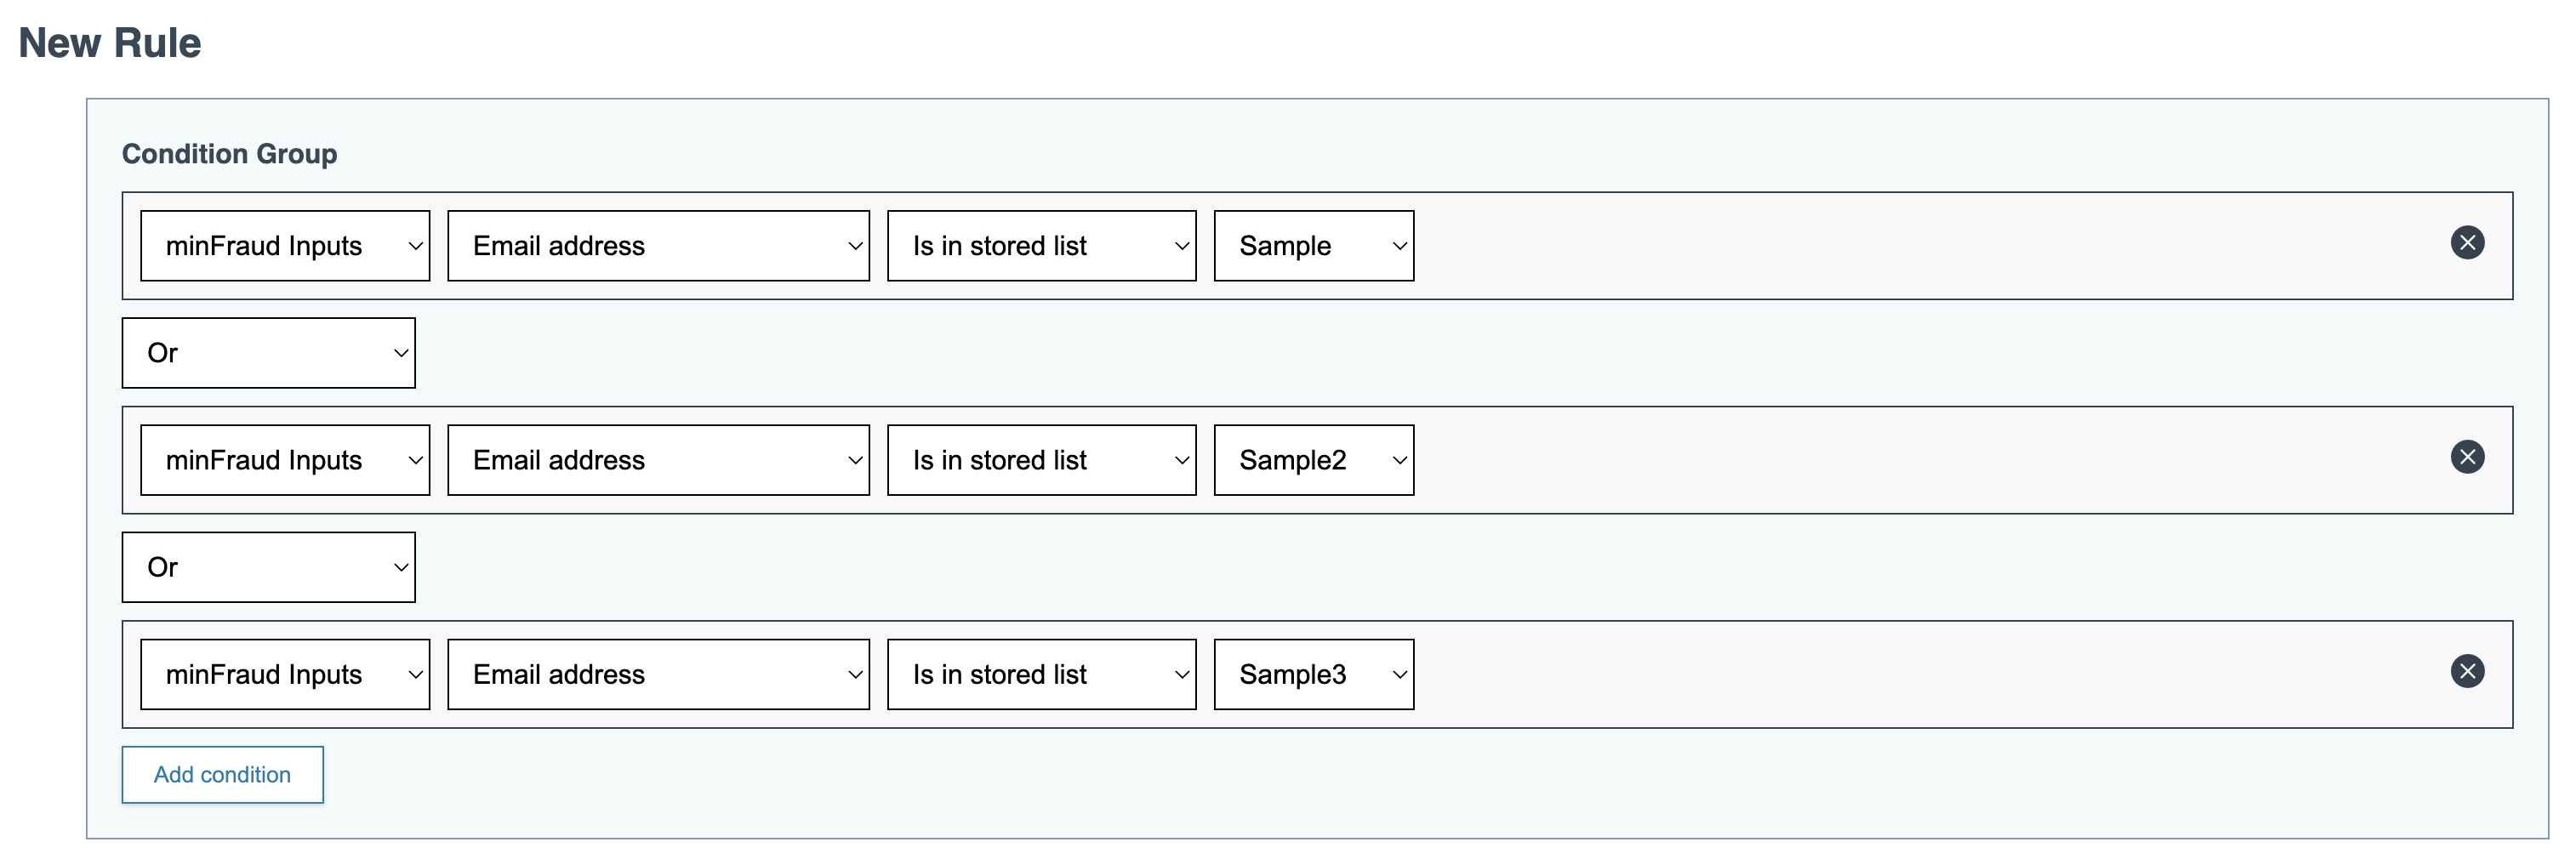Remove the Sample stored list condition

(2467, 243)
